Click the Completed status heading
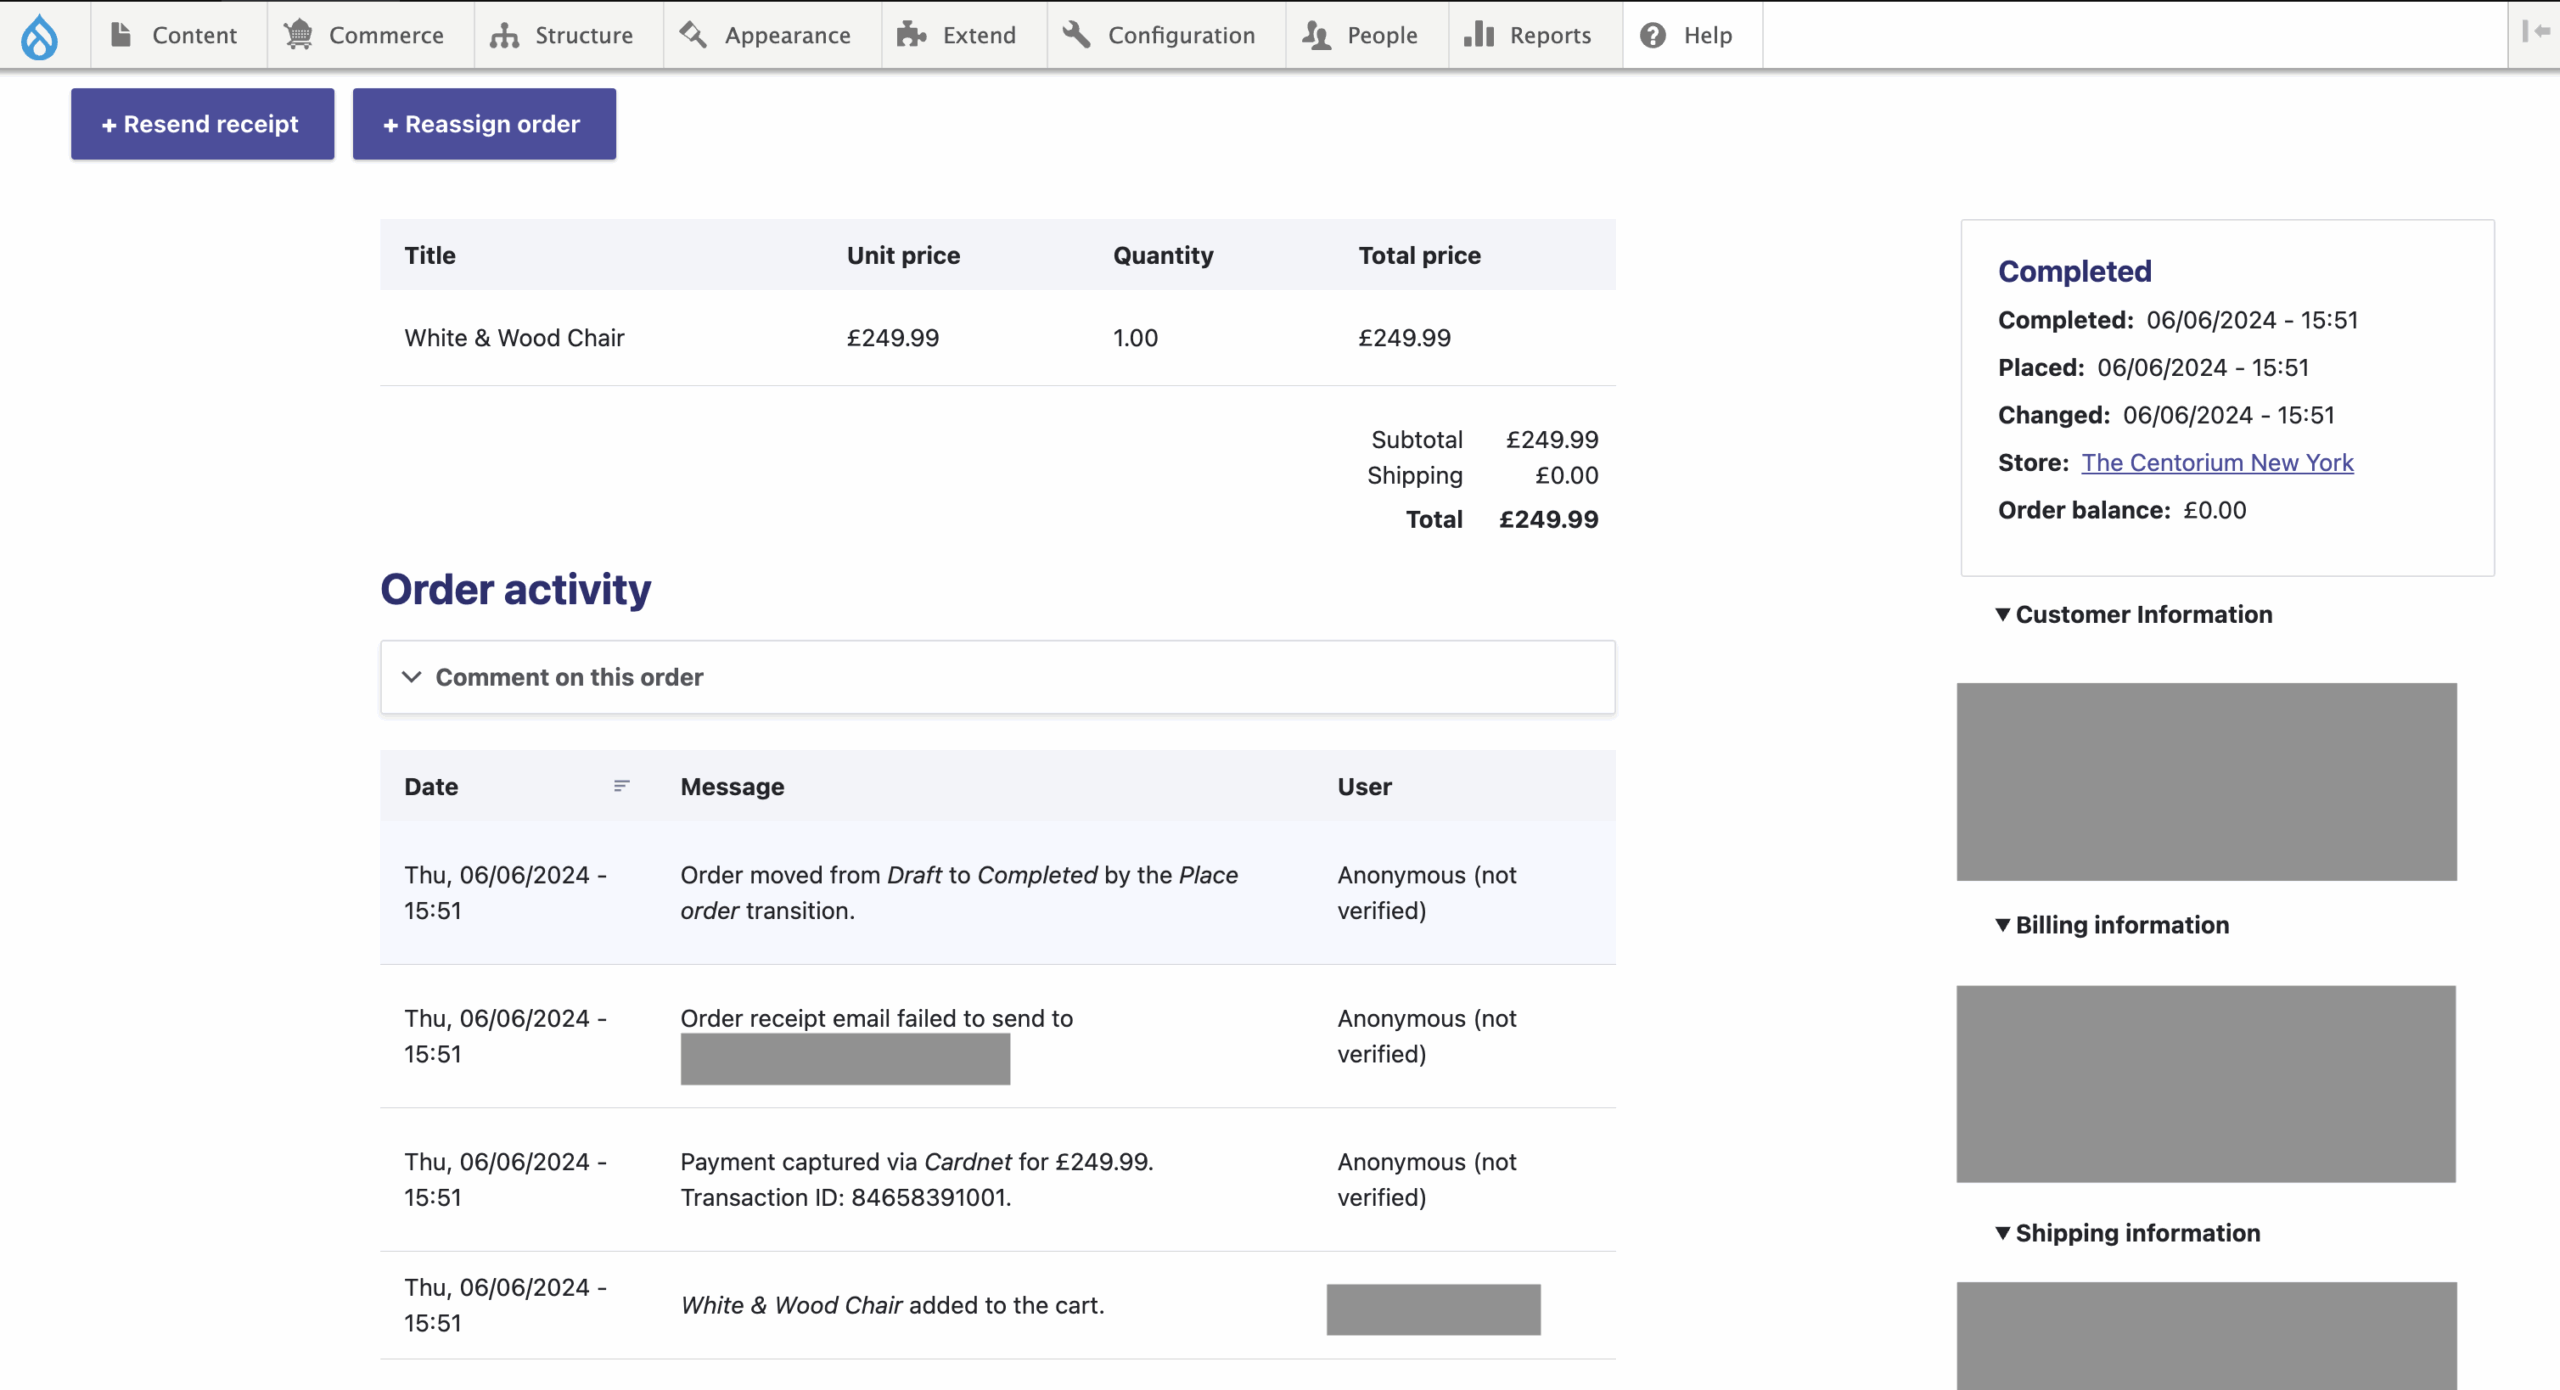The height and width of the screenshot is (1390, 2560). [2074, 271]
